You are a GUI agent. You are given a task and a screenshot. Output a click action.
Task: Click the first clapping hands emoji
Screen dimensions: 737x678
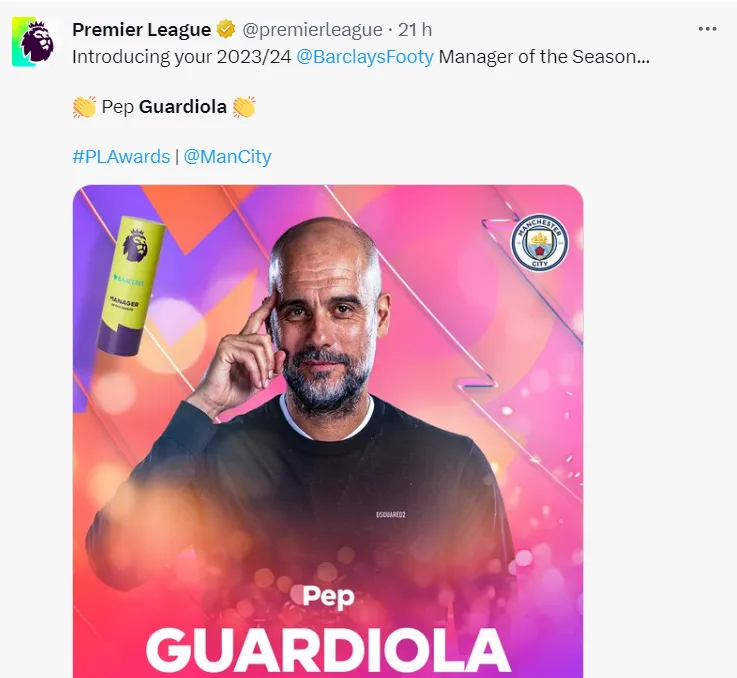pos(84,107)
